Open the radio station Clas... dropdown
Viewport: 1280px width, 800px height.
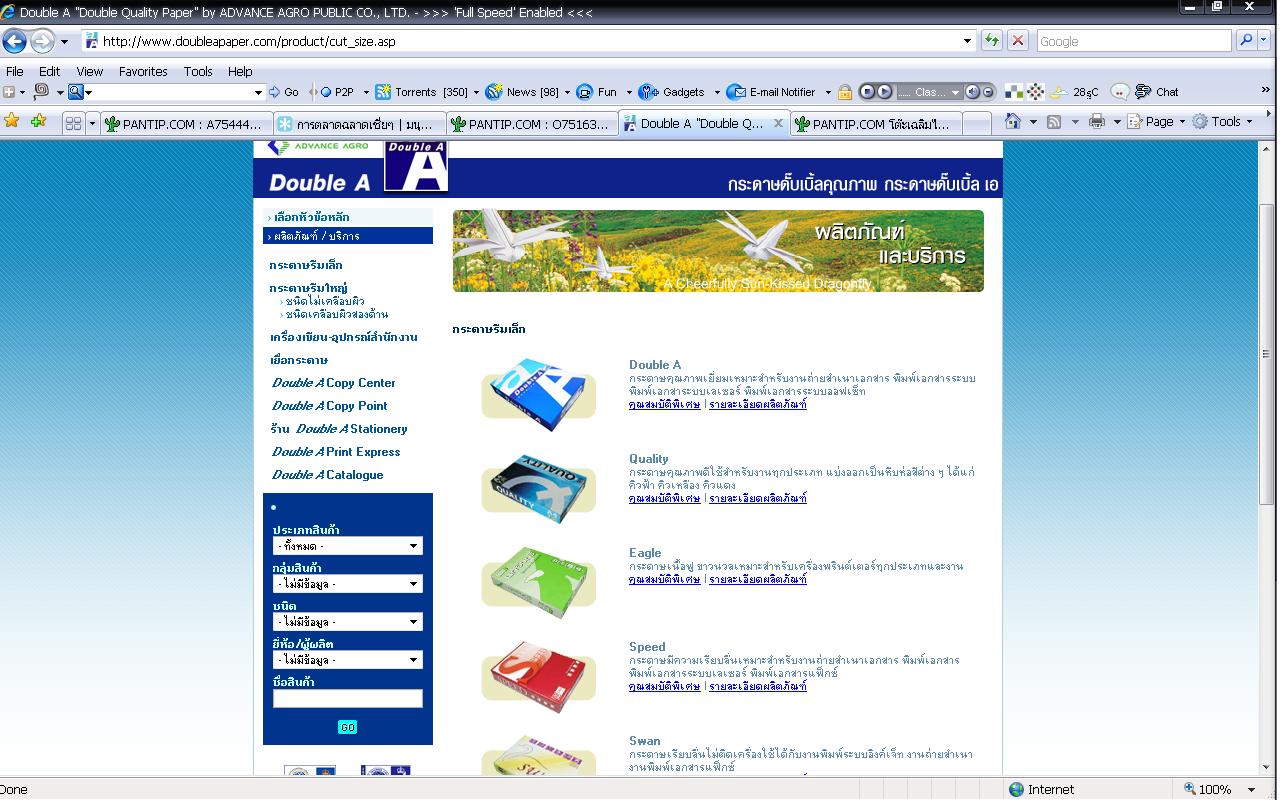[956, 92]
